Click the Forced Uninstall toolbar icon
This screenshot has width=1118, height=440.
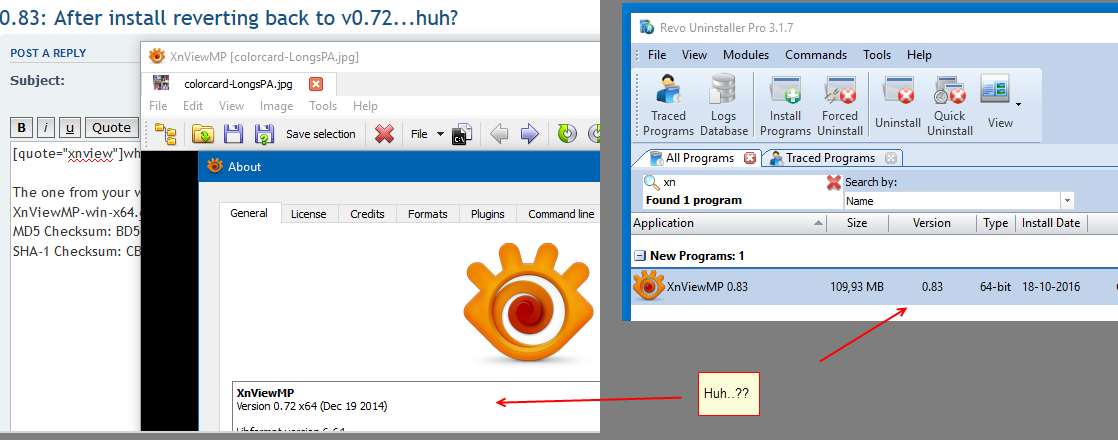tap(840, 106)
